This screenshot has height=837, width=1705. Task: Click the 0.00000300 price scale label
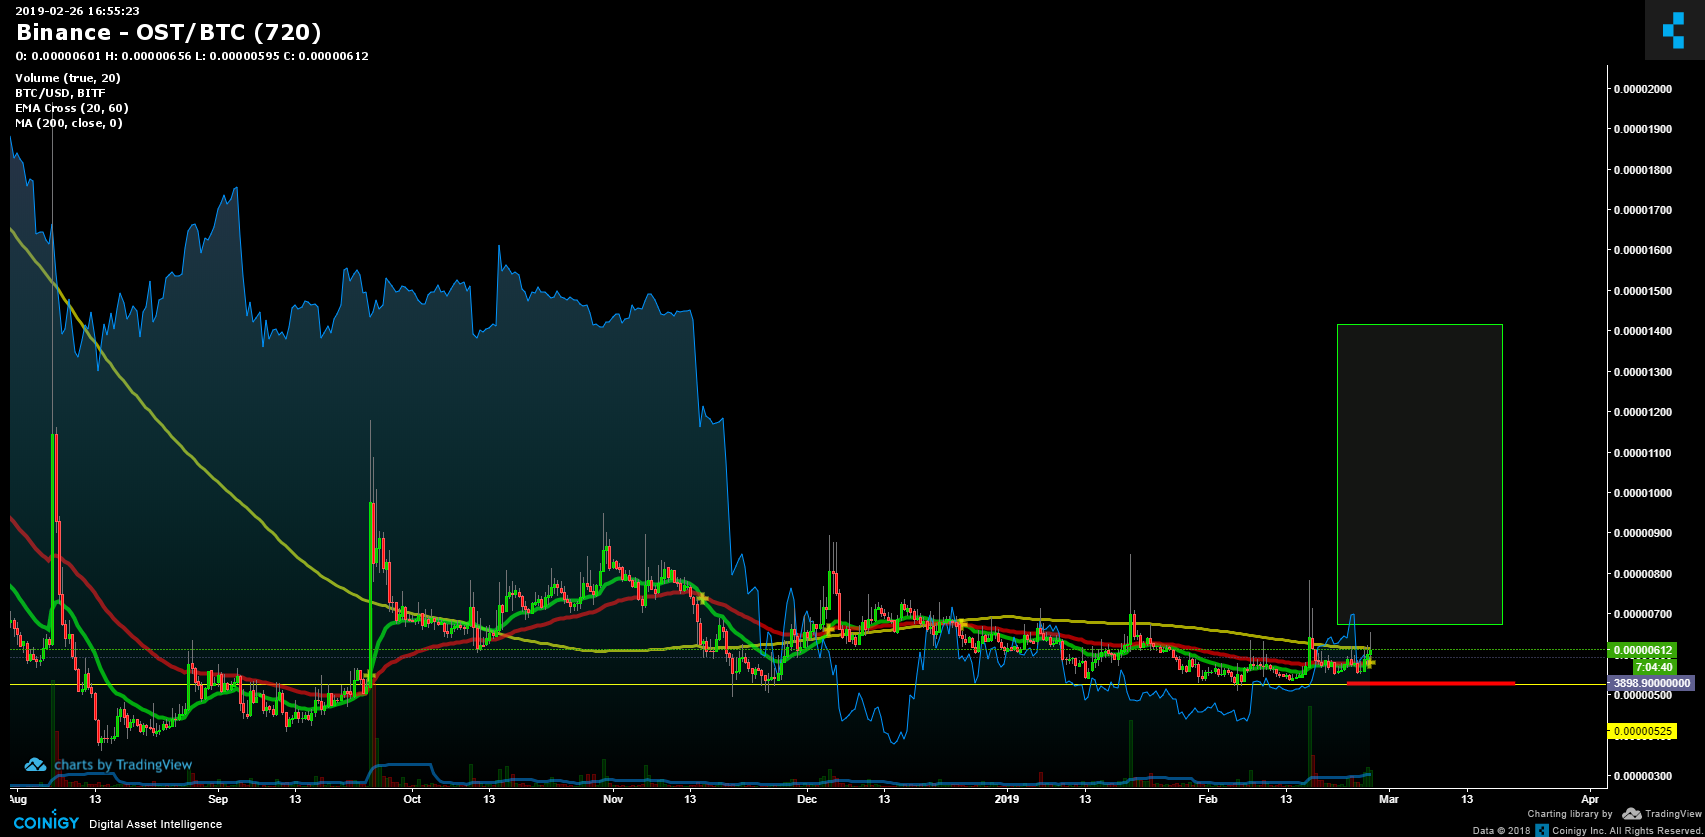1642,775
